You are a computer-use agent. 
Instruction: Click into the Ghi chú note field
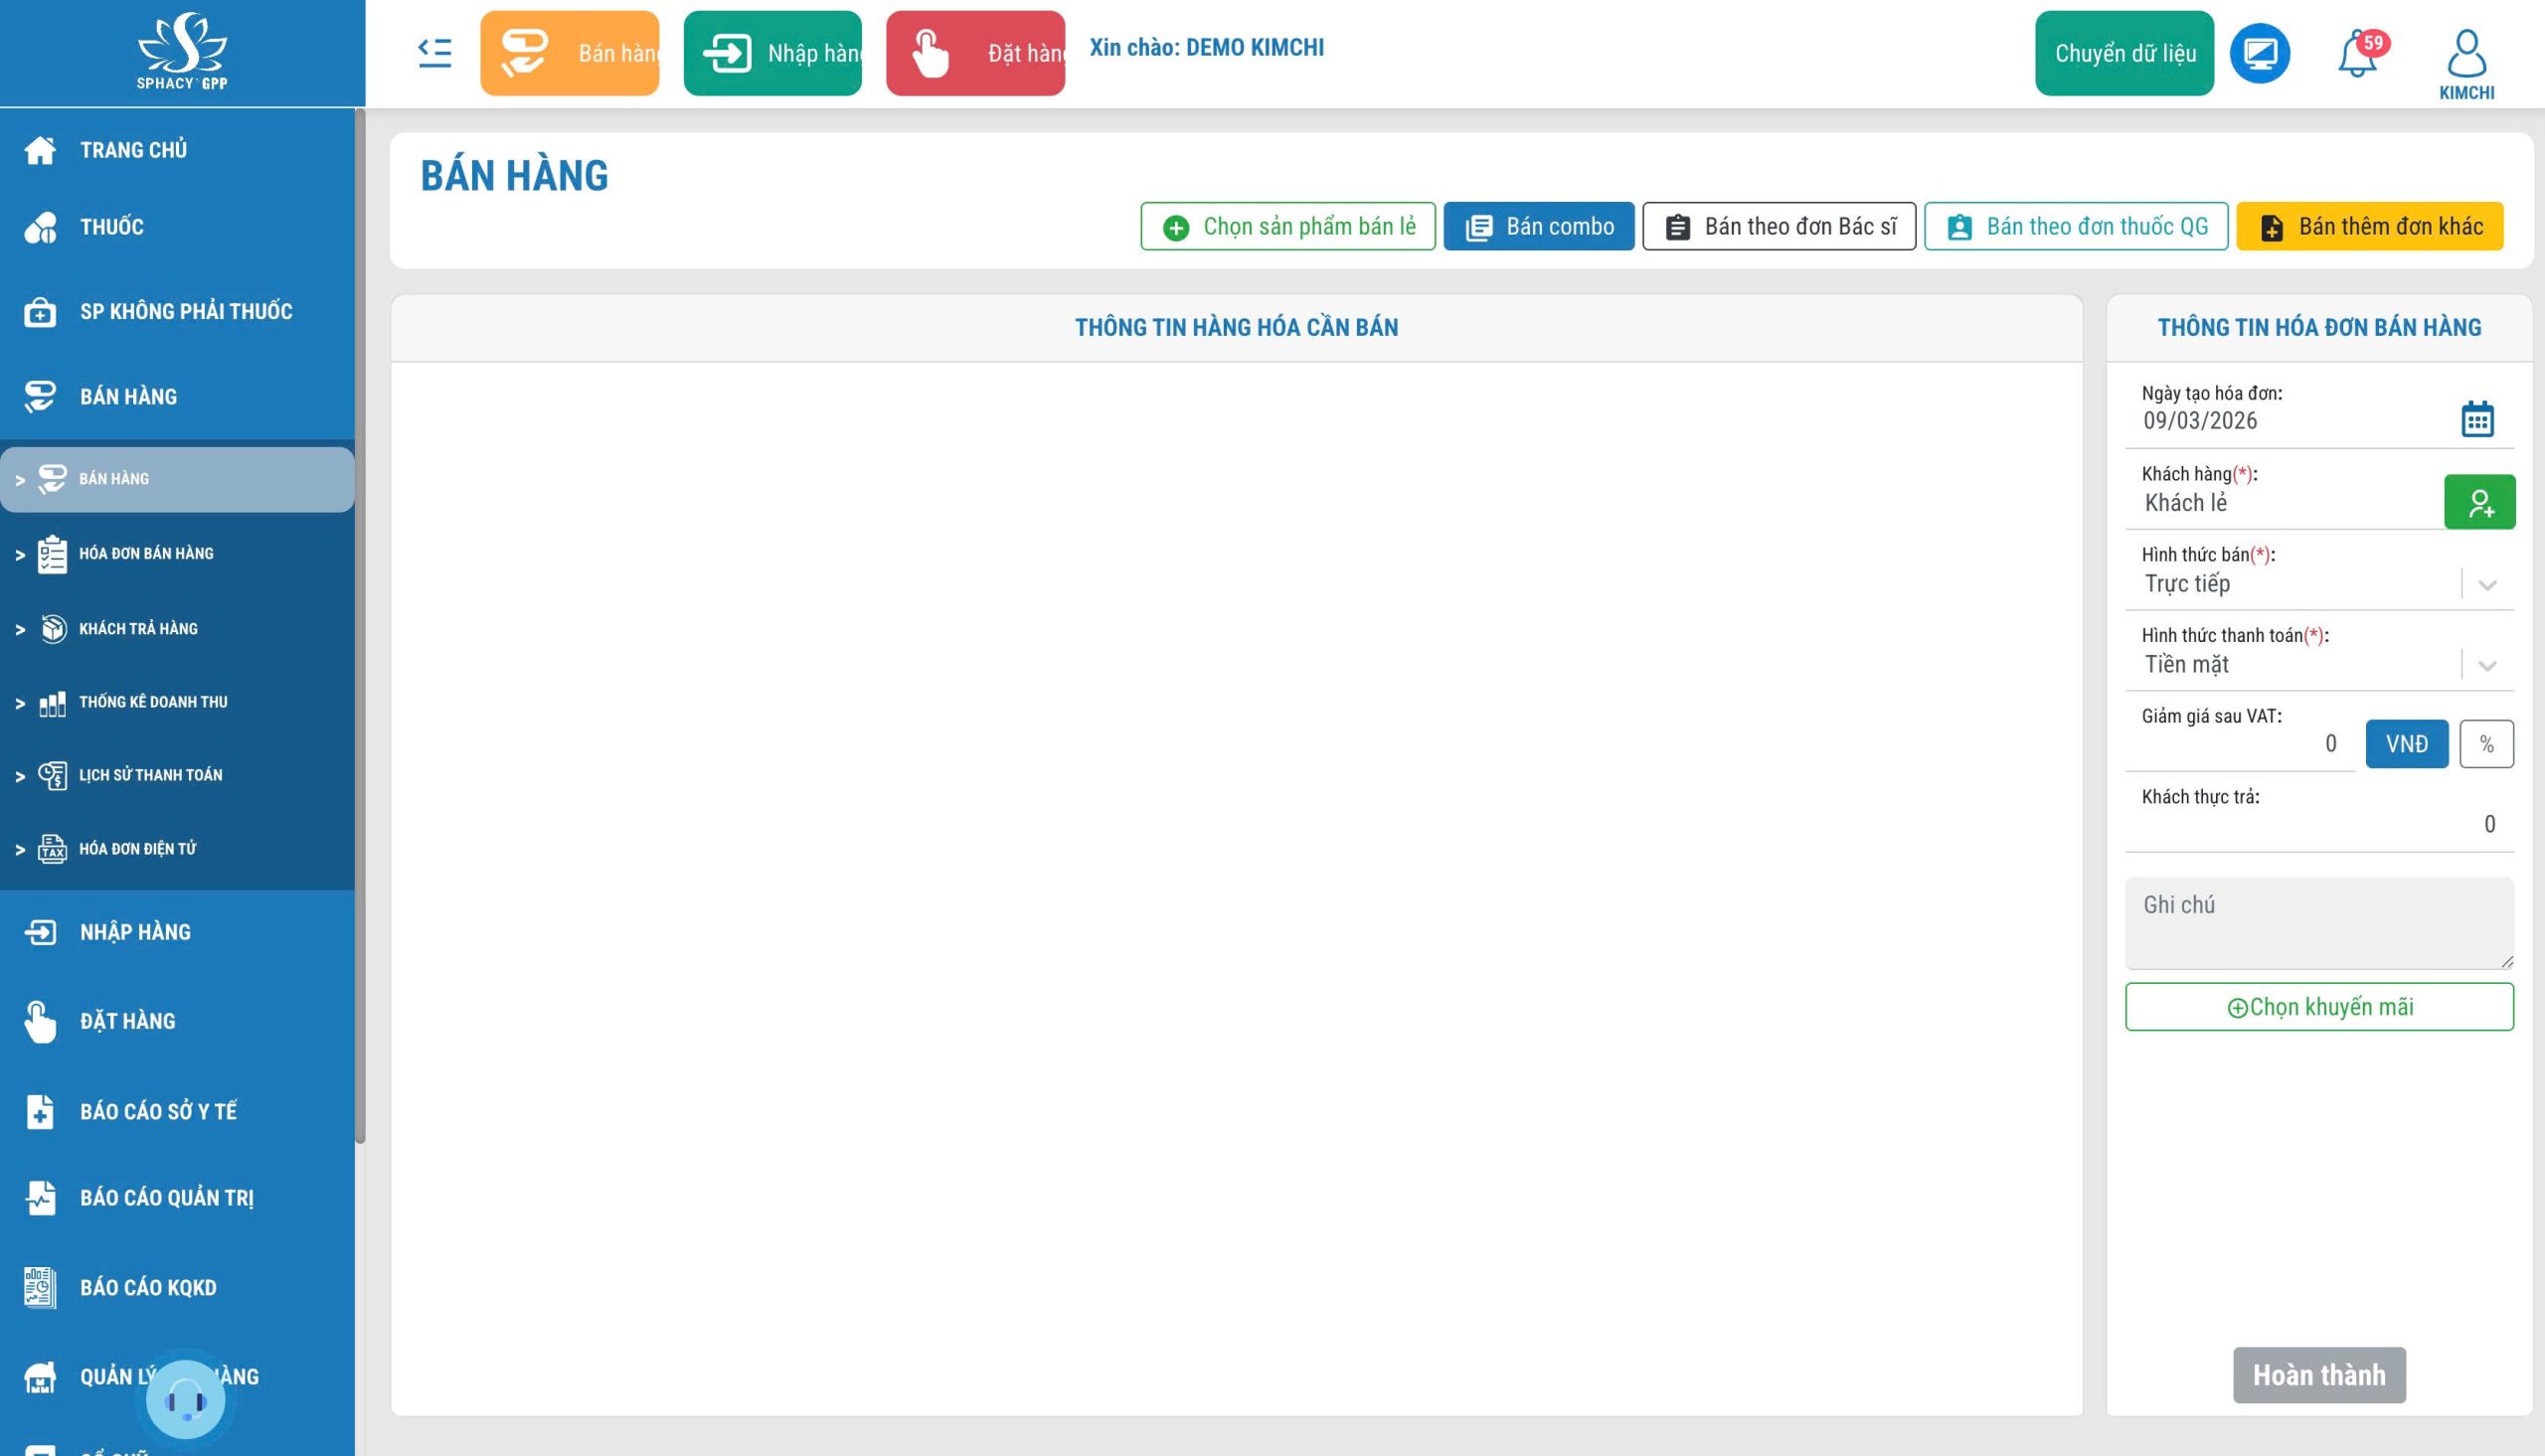click(2318, 923)
